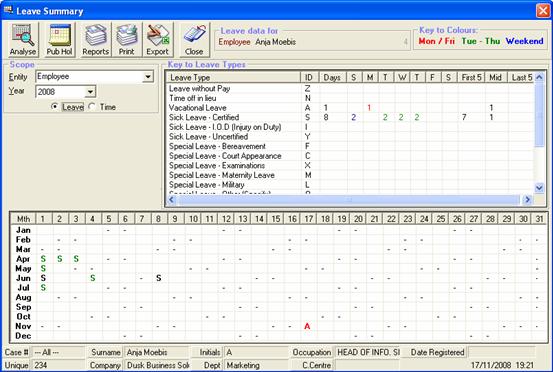Click the red A entry in November

point(307,327)
